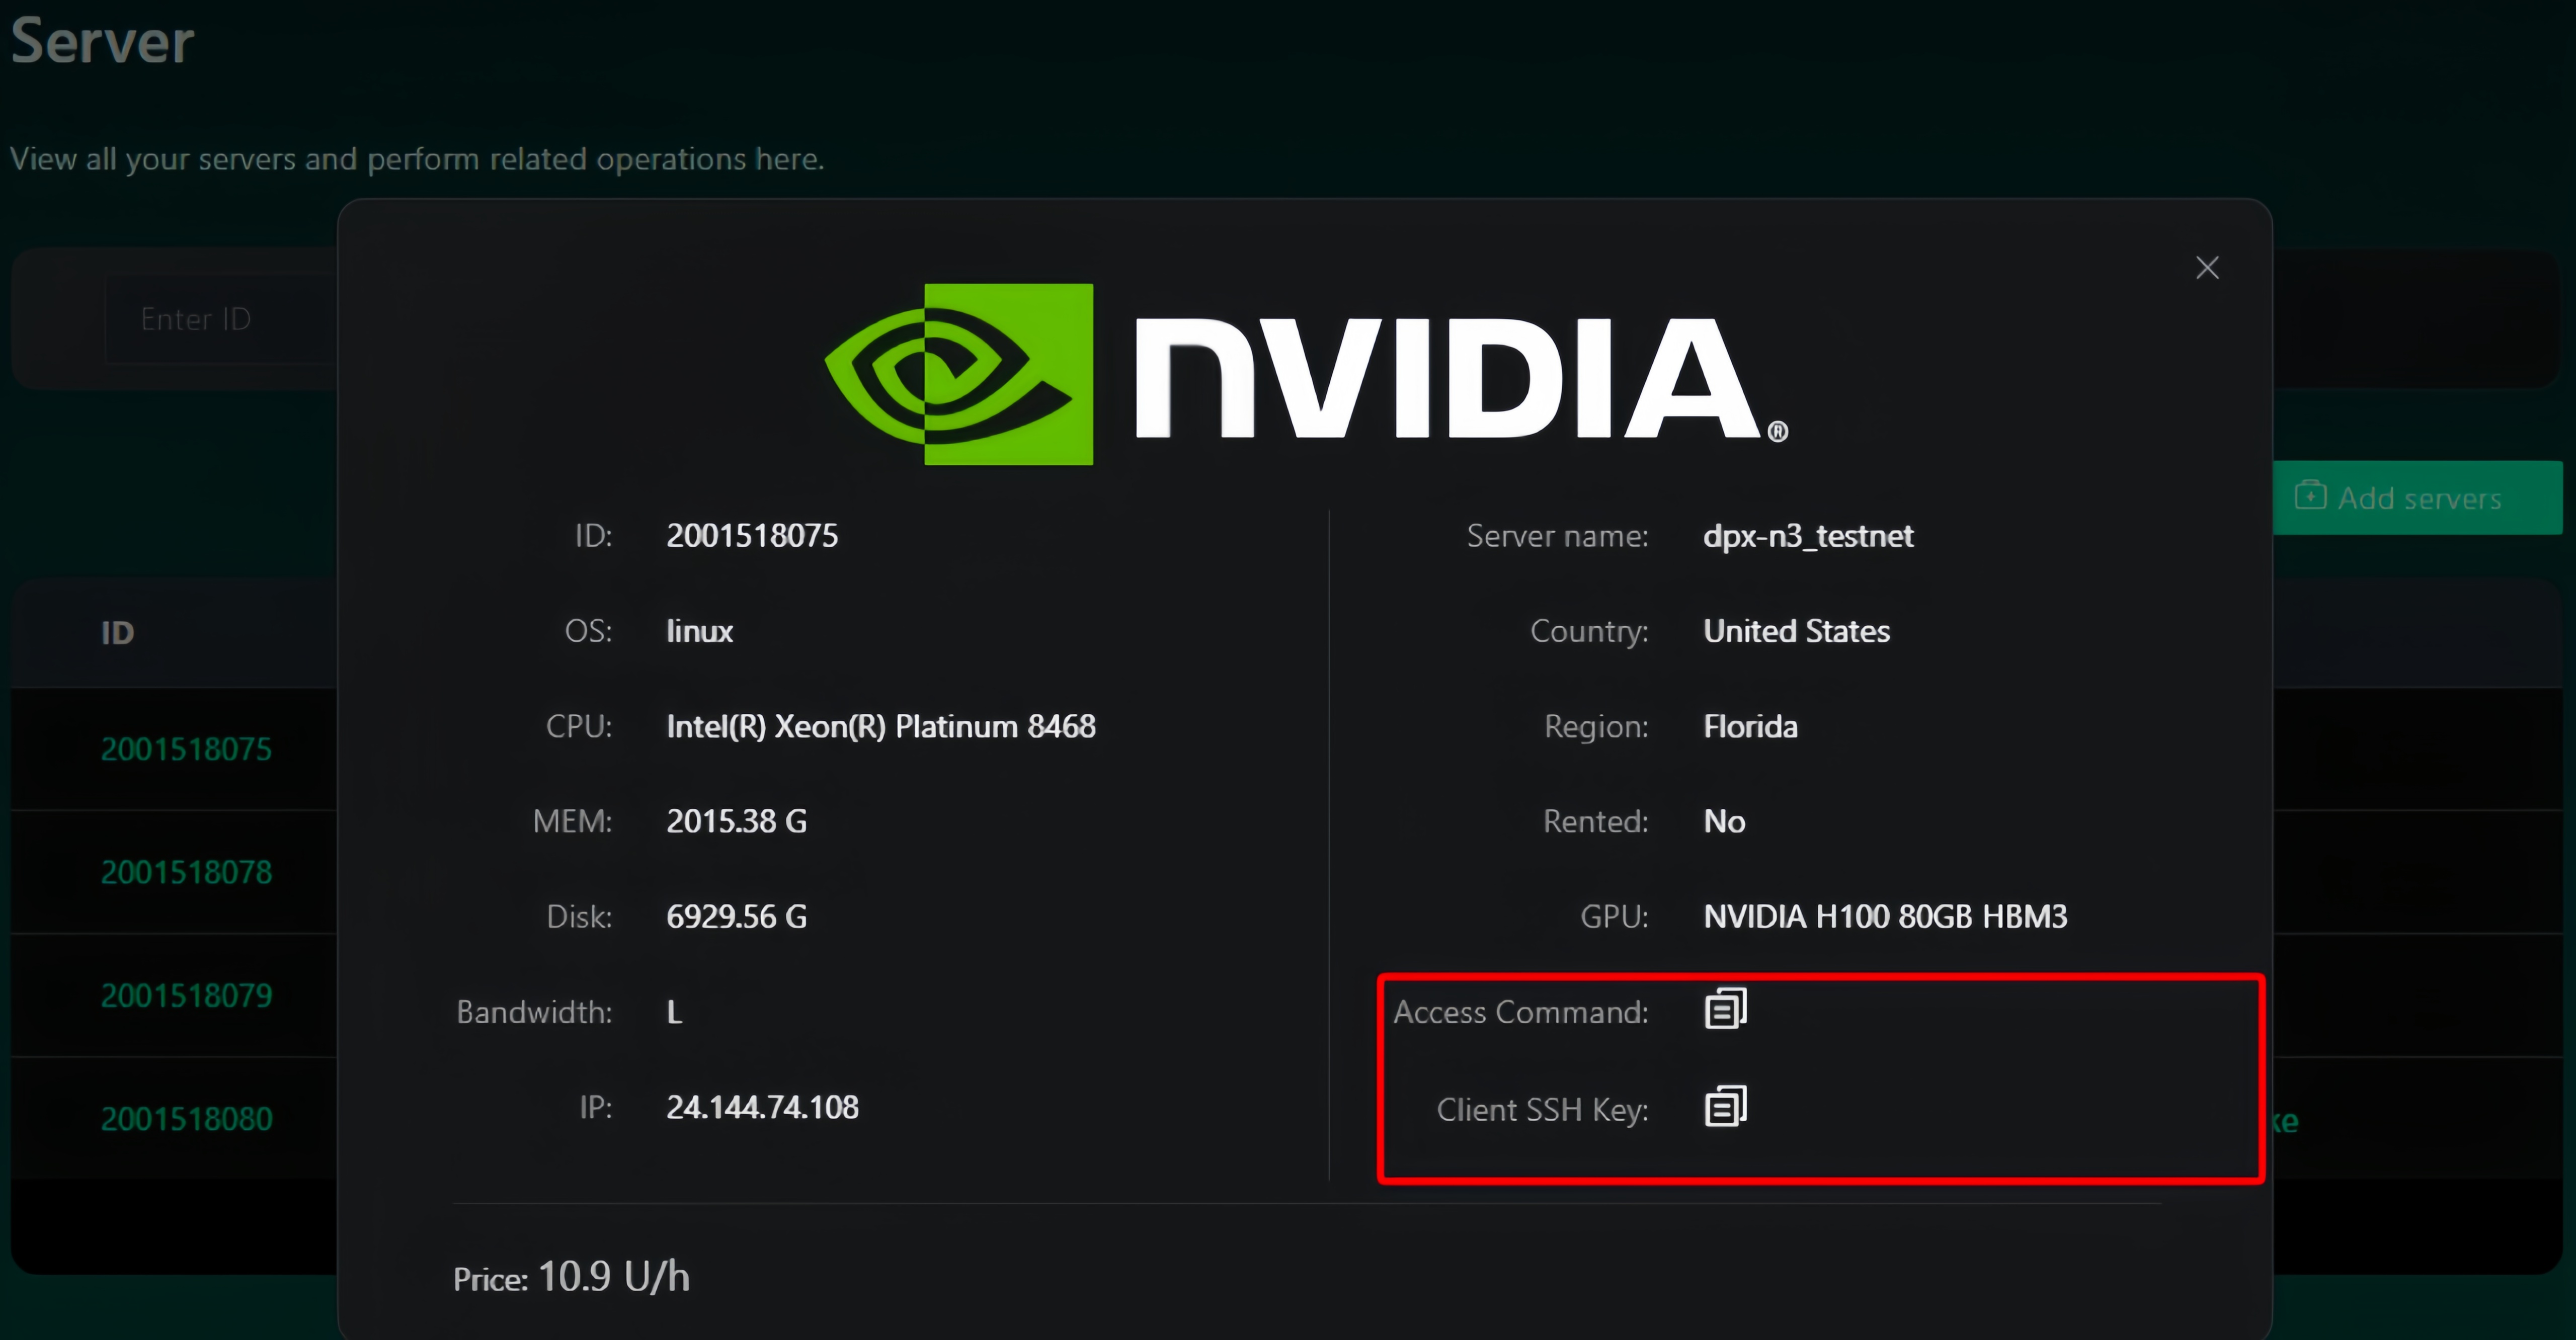Click CPU value Intel Xeon Platinum 8468

coord(881,726)
